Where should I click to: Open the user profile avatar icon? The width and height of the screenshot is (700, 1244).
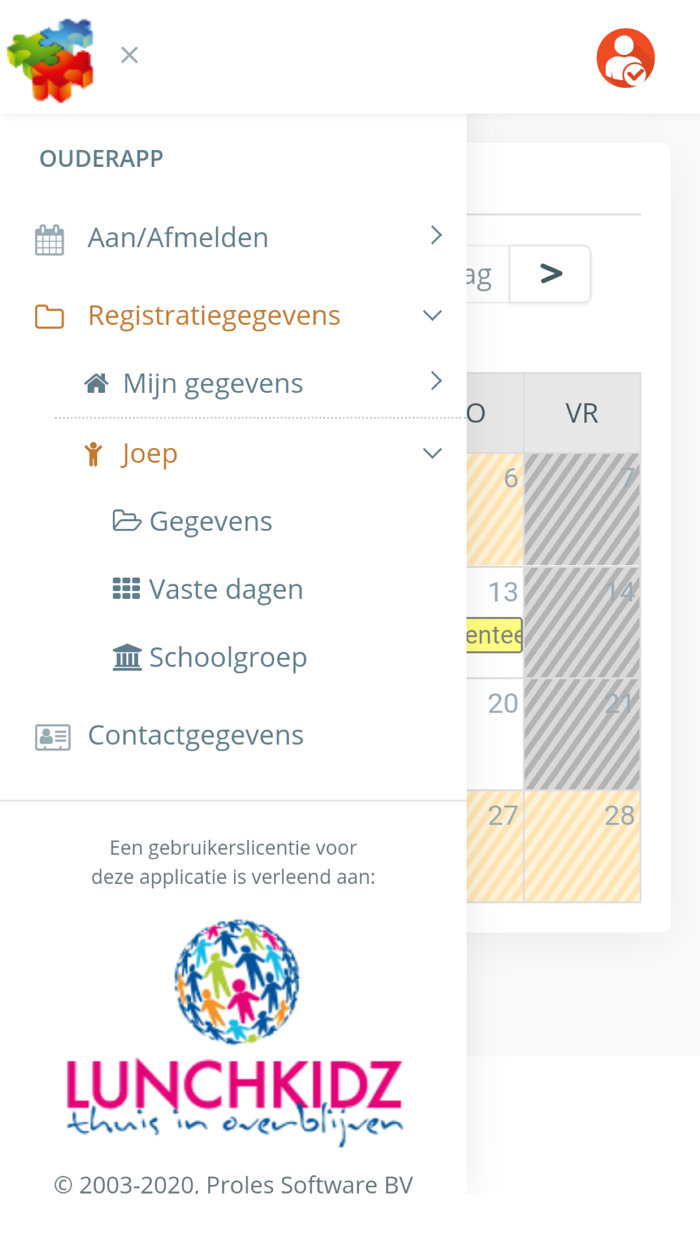pos(625,58)
